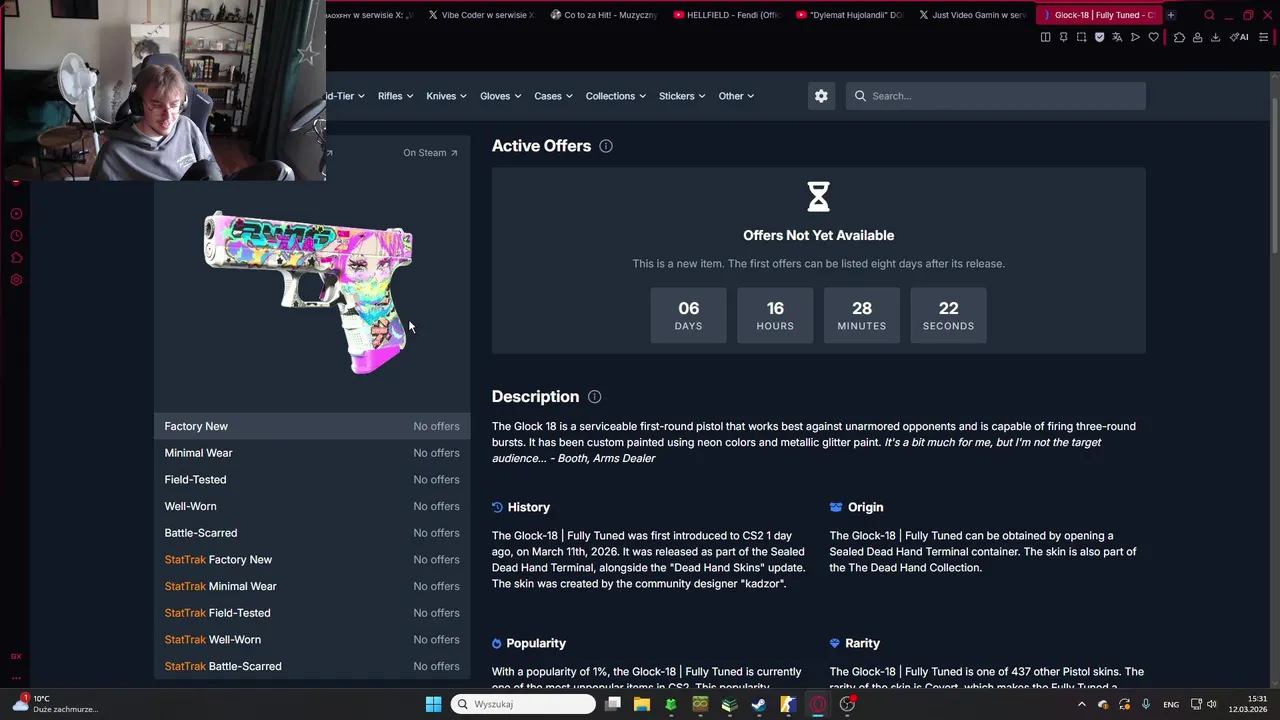This screenshot has width=1280, height=720.
Task: Open the Description info icon
Action: coord(595,397)
